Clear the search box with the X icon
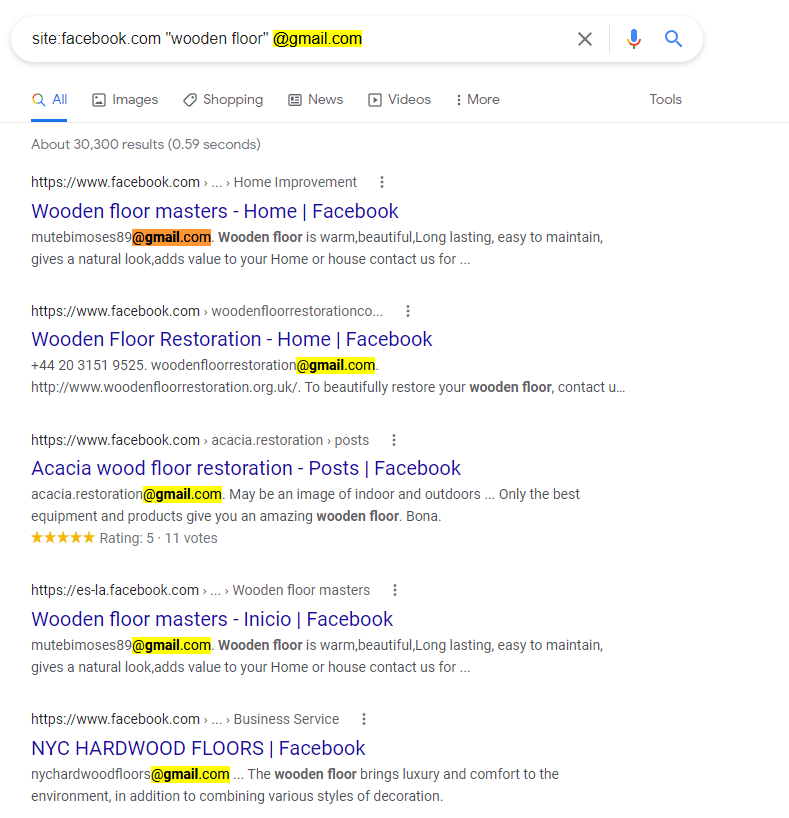Viewport: 789px width, 818px height. tap(585, 39)
